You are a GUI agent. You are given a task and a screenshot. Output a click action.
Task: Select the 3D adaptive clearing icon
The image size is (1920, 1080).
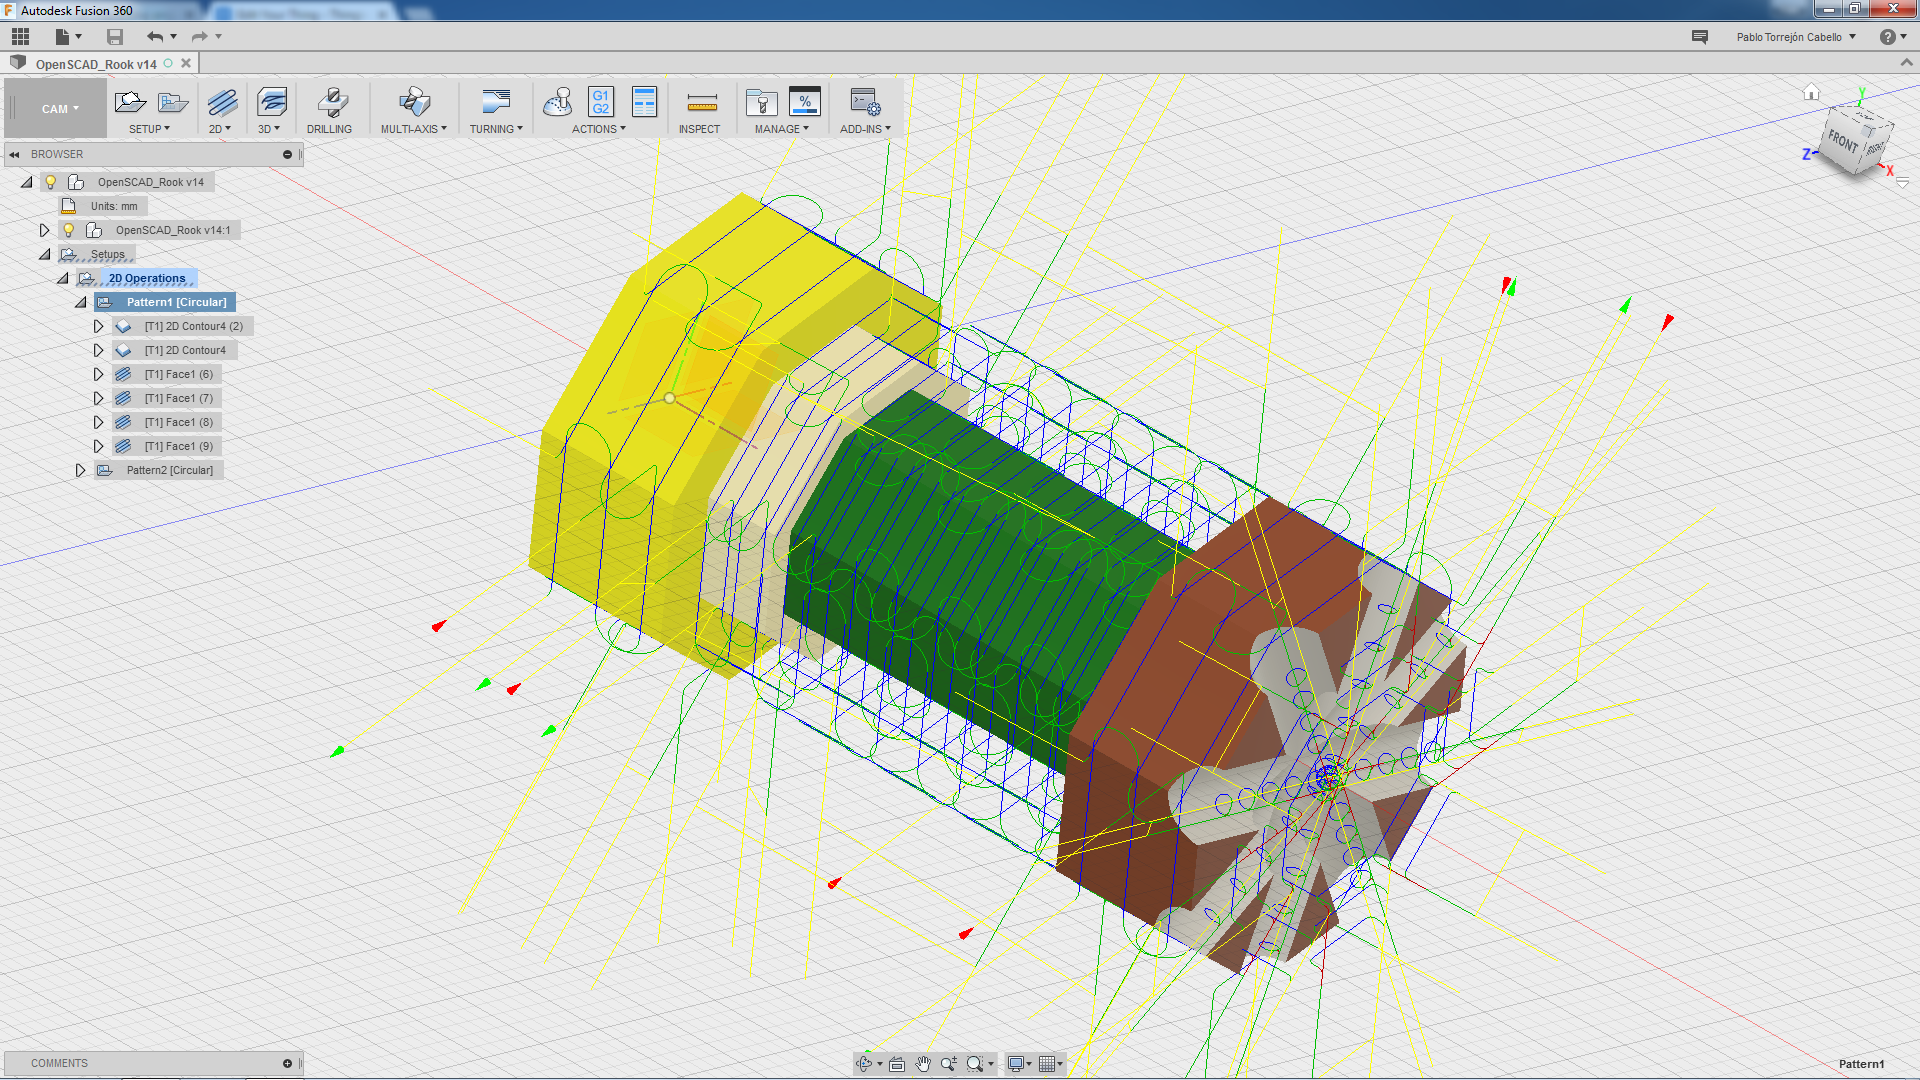(x=272, y=102)
